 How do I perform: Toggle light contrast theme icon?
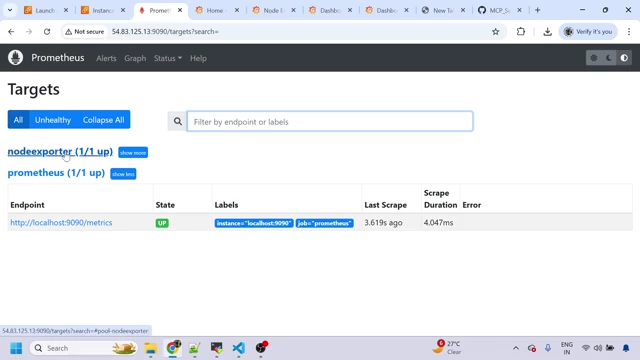(x=624, y=58)
